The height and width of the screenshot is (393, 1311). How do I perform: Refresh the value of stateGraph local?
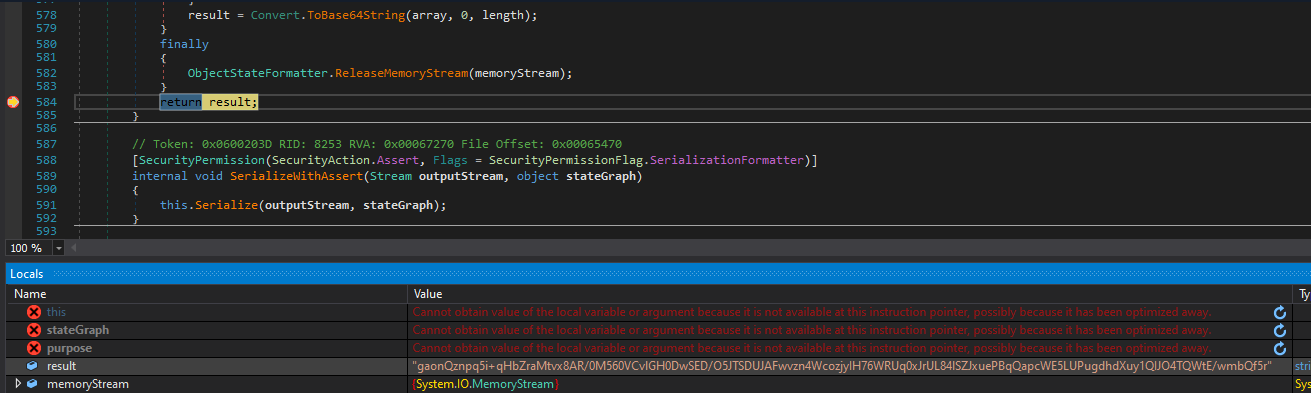(x=1279, y=330)
